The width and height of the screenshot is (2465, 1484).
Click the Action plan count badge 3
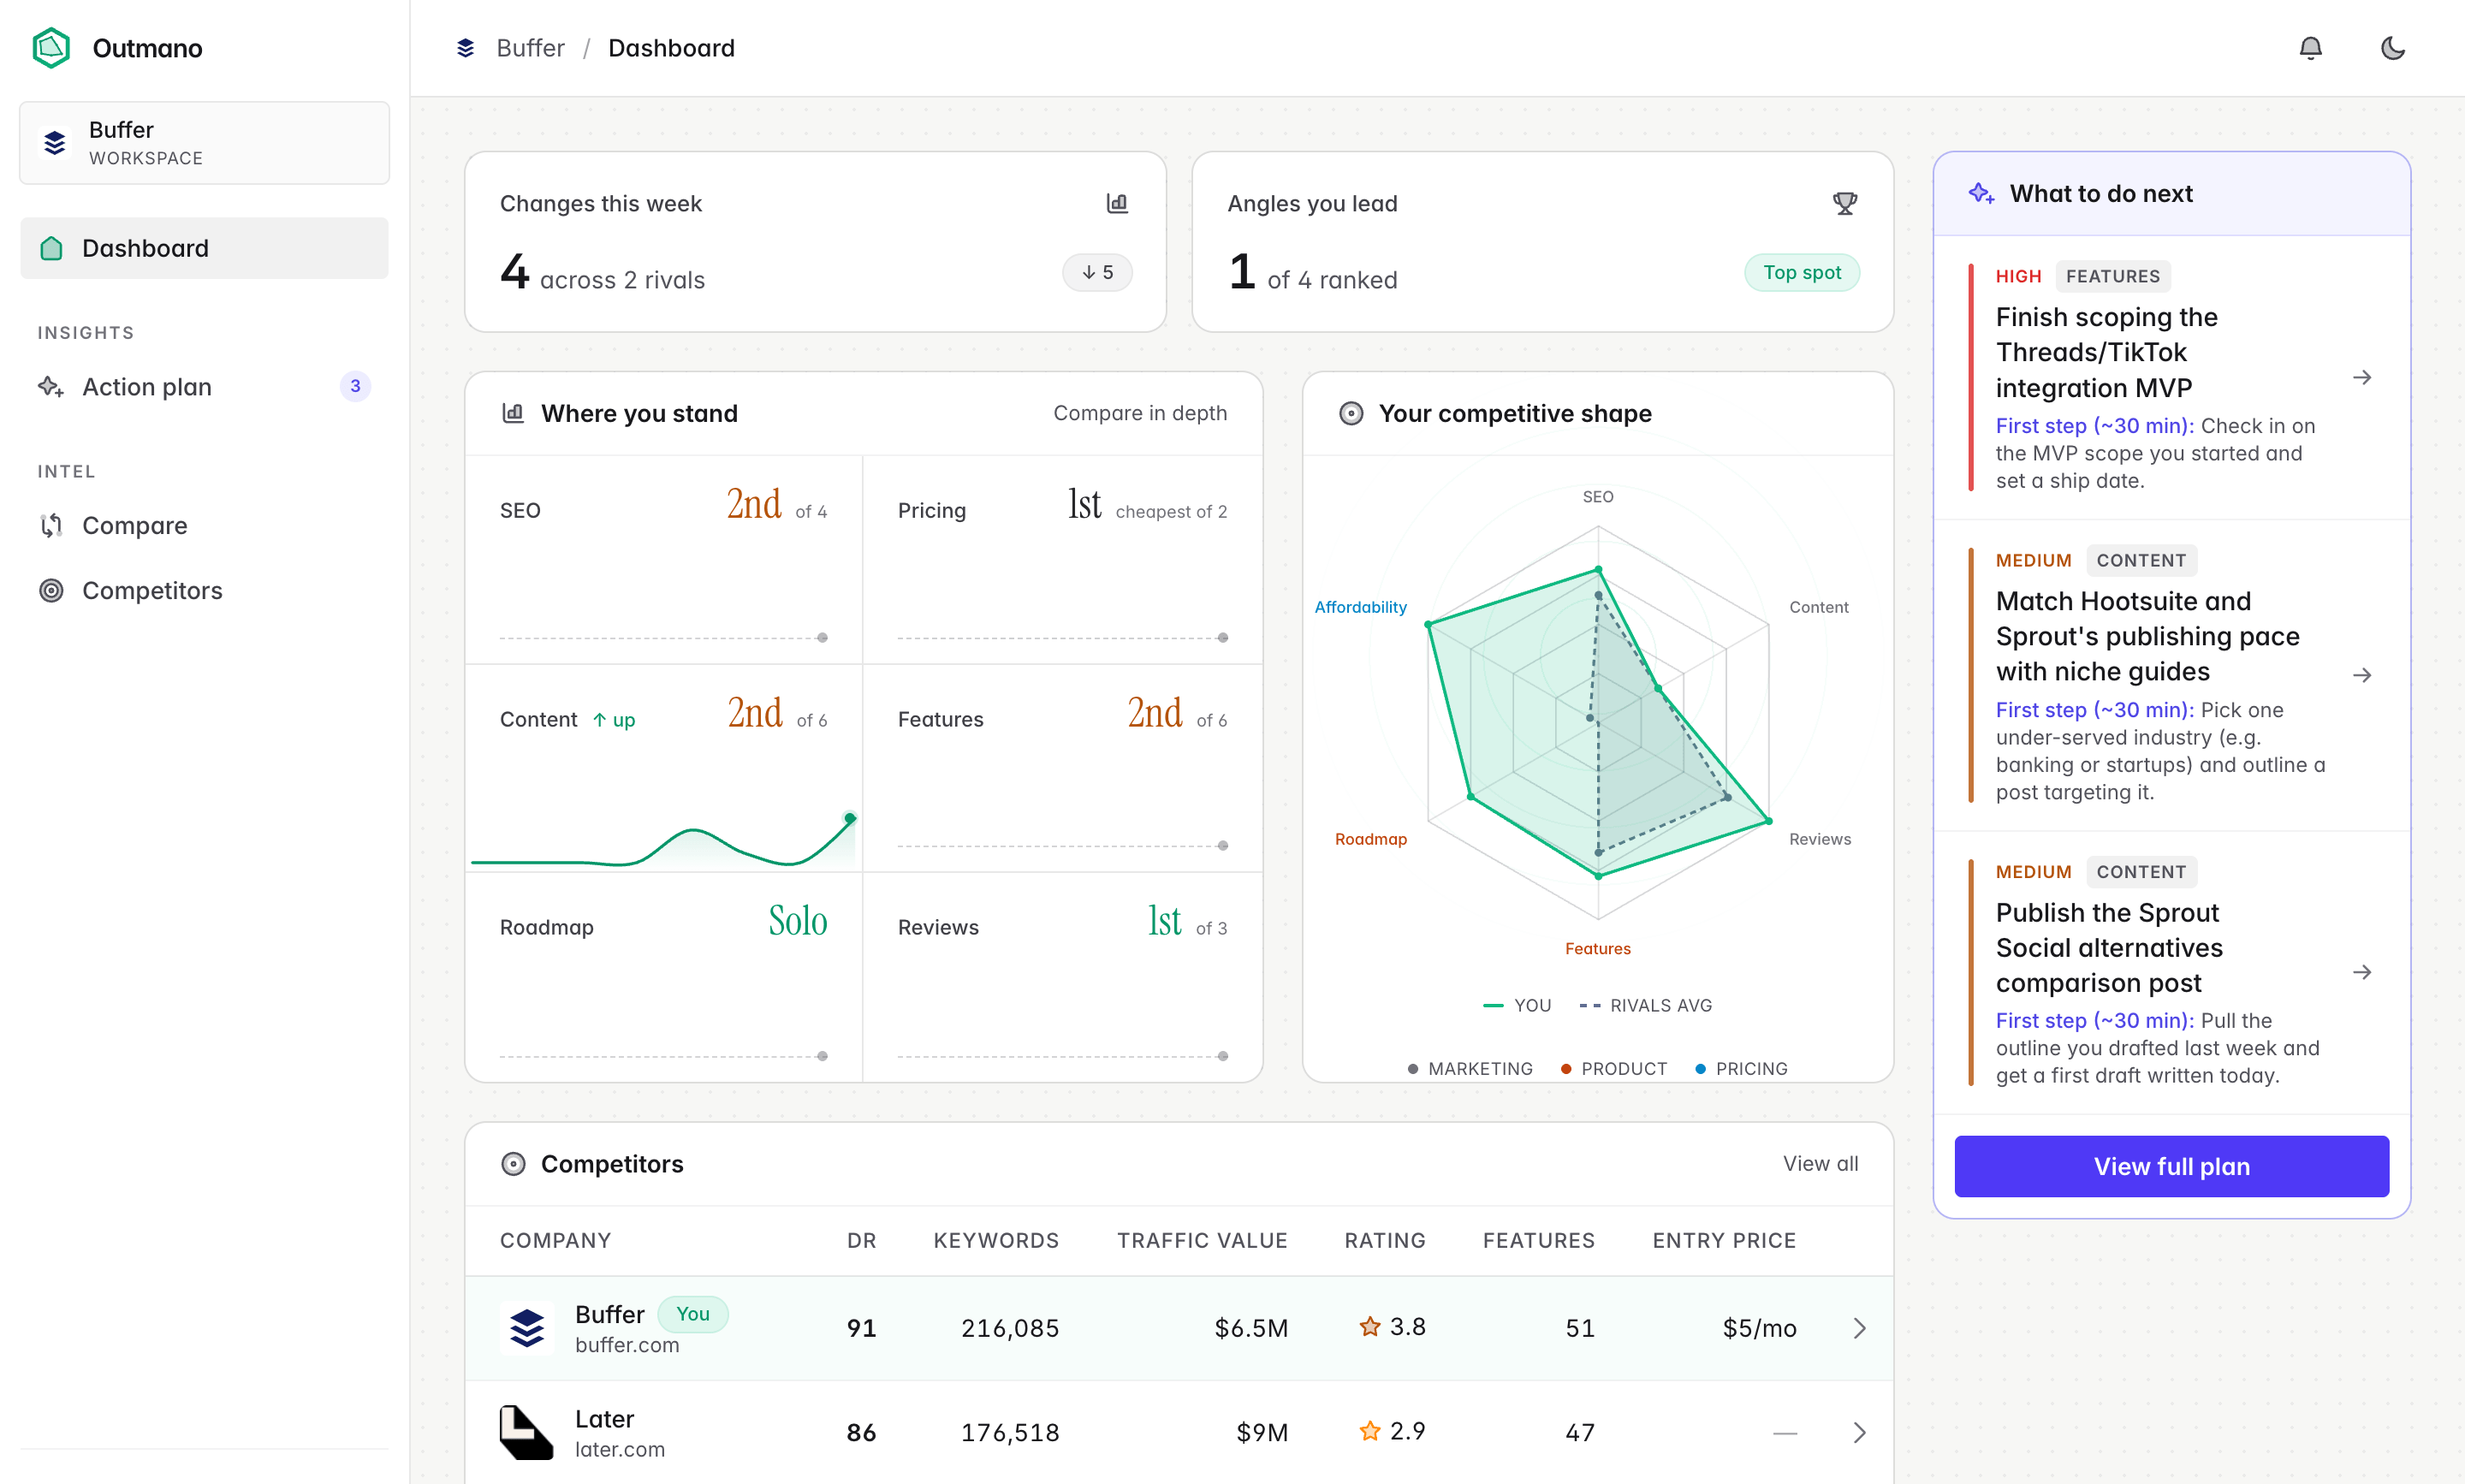pos(355,386)
